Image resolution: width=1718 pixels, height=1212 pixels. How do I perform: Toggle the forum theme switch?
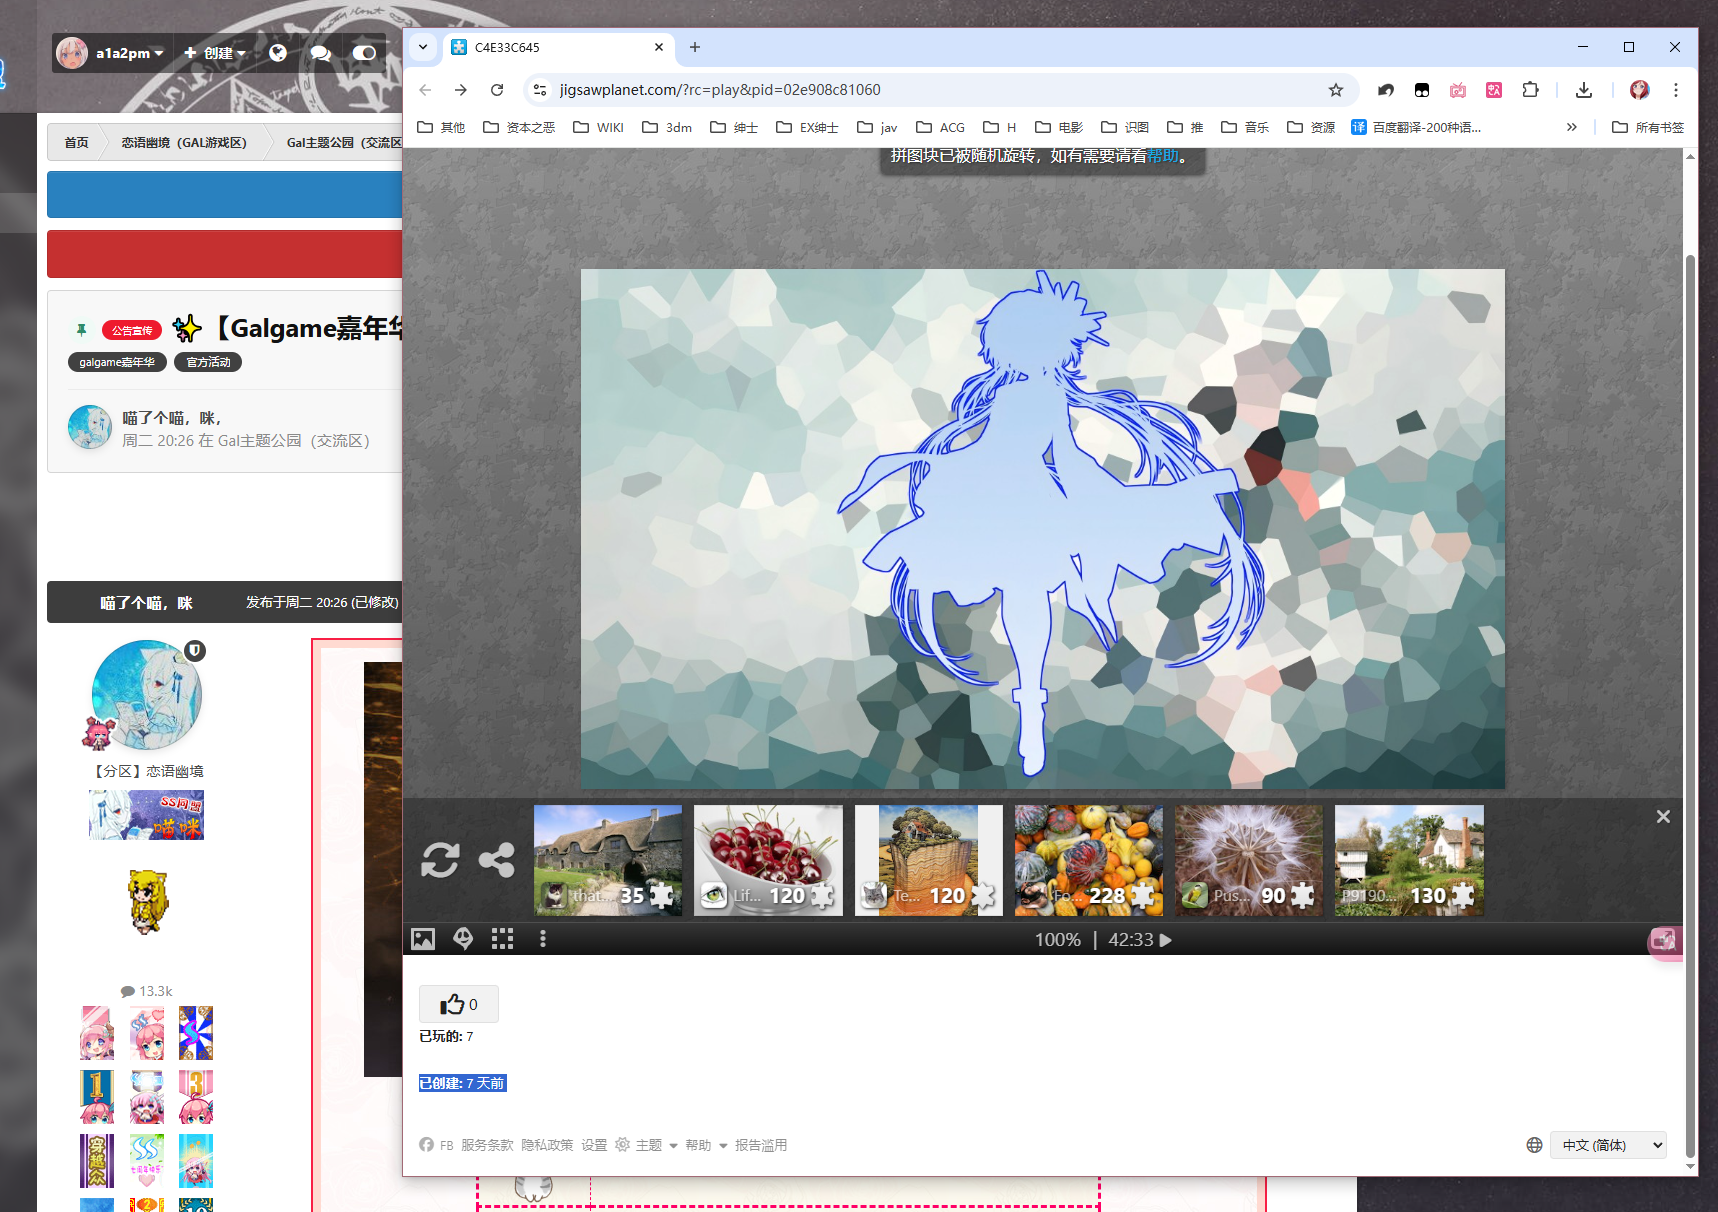tap(364, 53)
